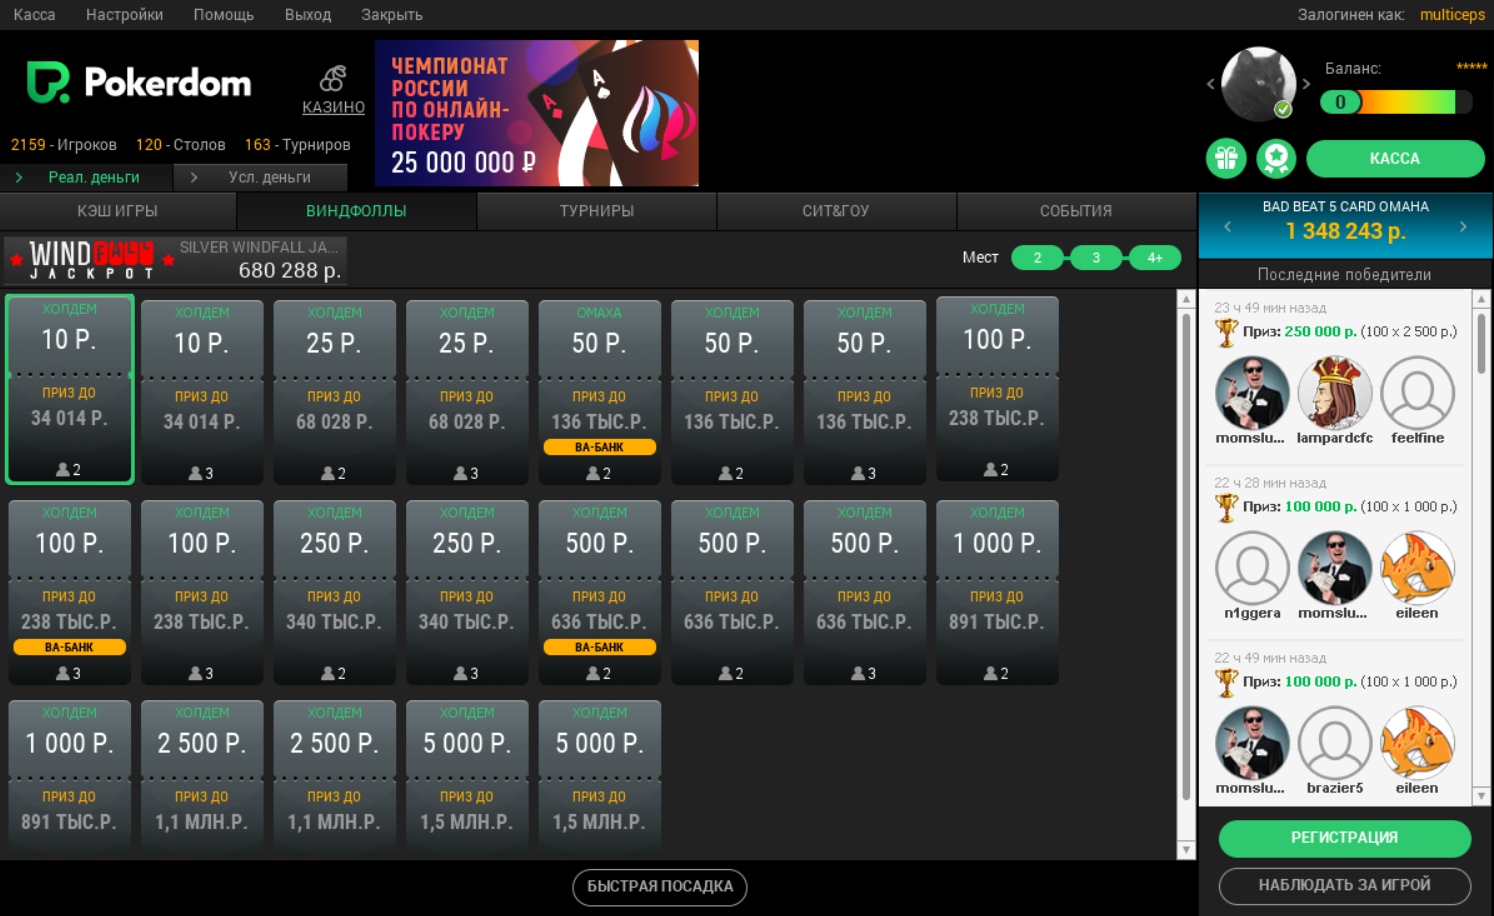Open the КАЗИНО cherry icon

click(x=333, y=78)
